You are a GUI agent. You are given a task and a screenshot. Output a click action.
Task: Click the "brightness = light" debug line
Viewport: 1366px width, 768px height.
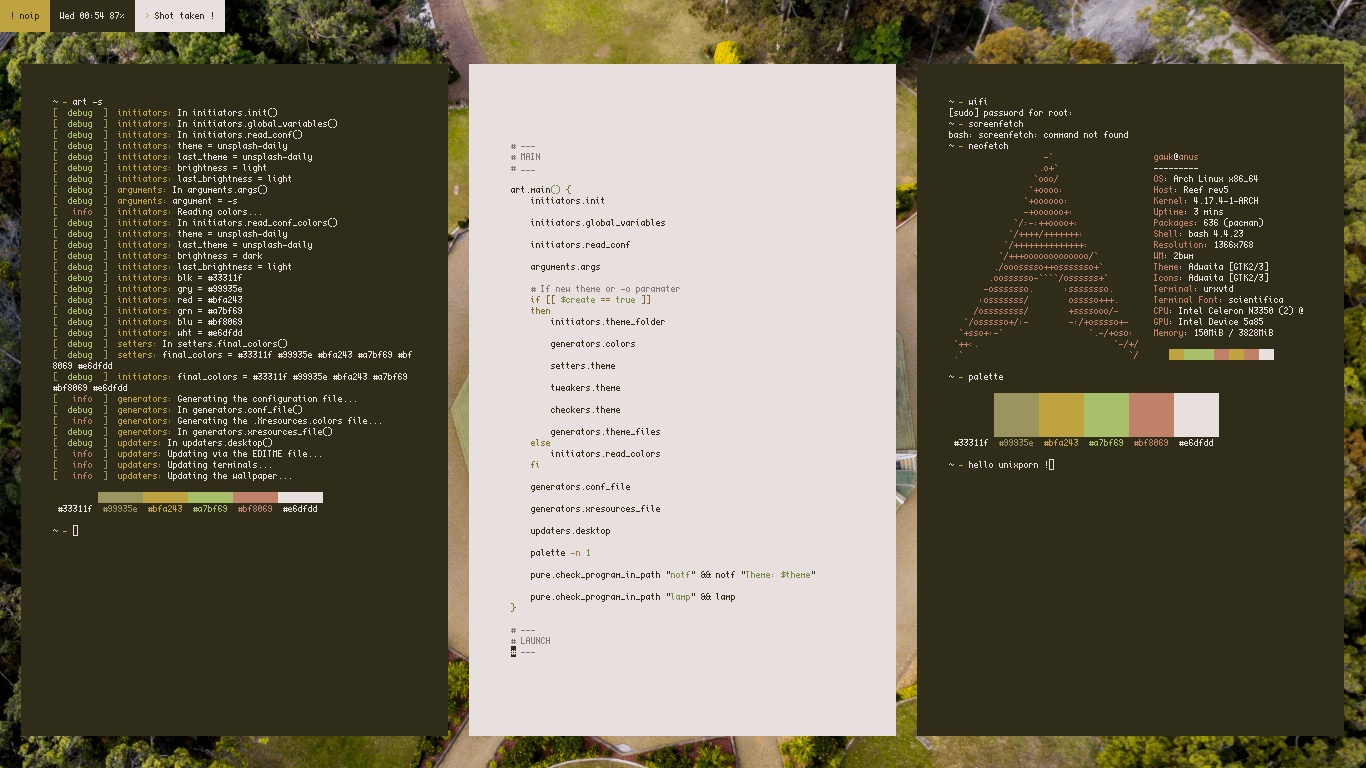[222, 168]
